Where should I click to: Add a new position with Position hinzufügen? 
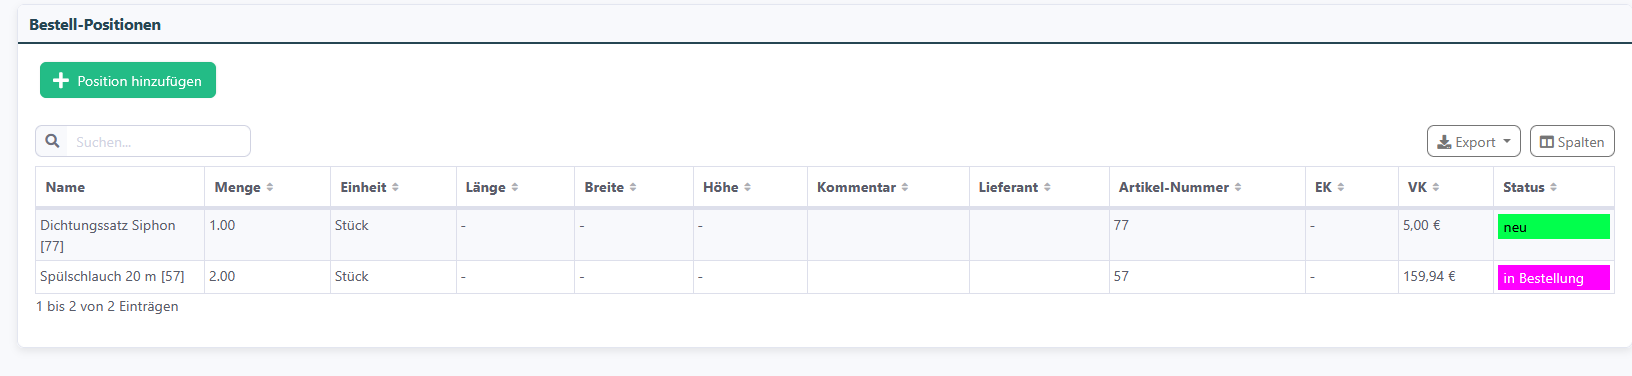[128, 80]
